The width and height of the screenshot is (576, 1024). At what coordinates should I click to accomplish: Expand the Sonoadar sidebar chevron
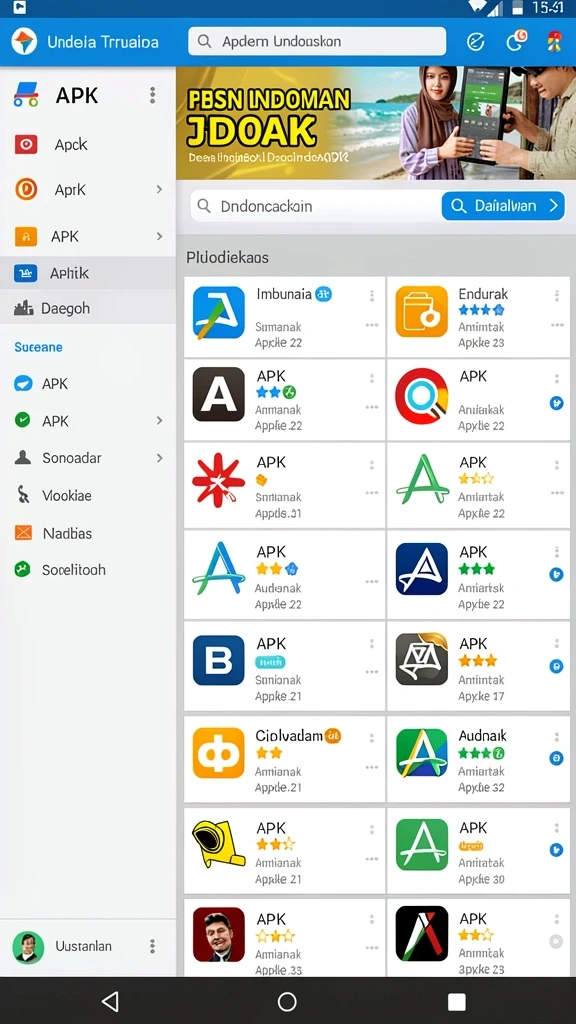(x=159, y=458)
